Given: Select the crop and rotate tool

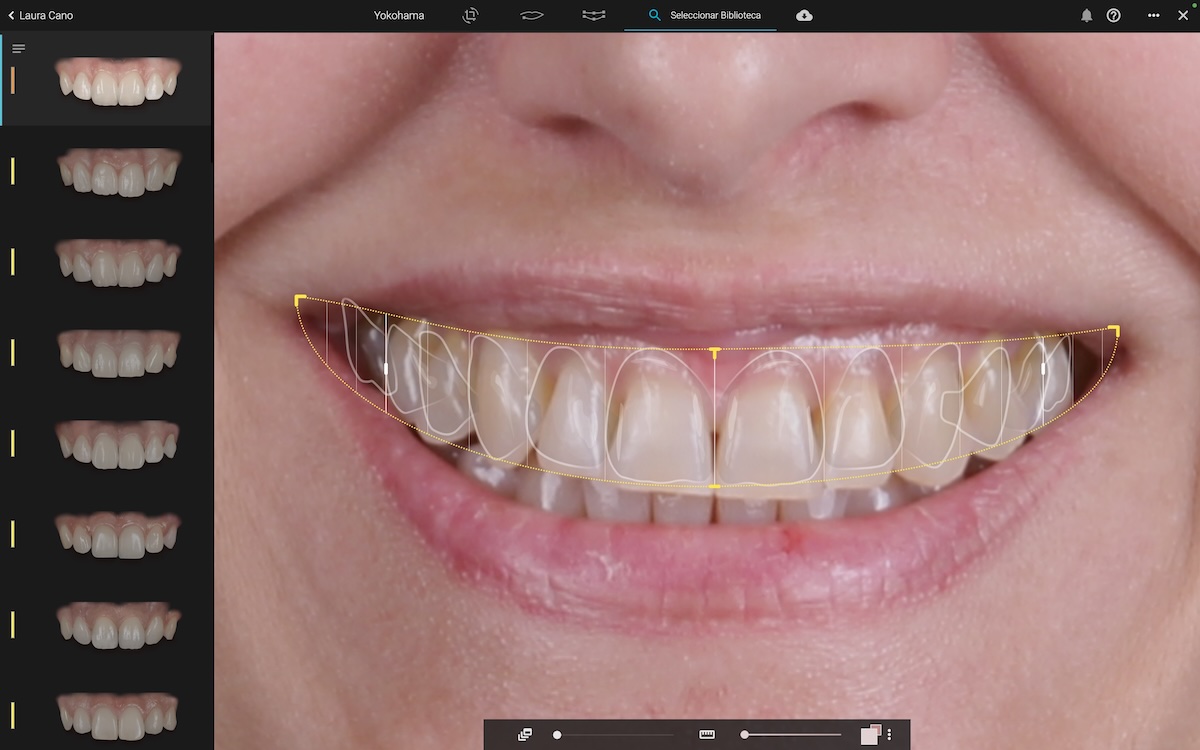Looking at the screenshot, I should tap(470, 15).
